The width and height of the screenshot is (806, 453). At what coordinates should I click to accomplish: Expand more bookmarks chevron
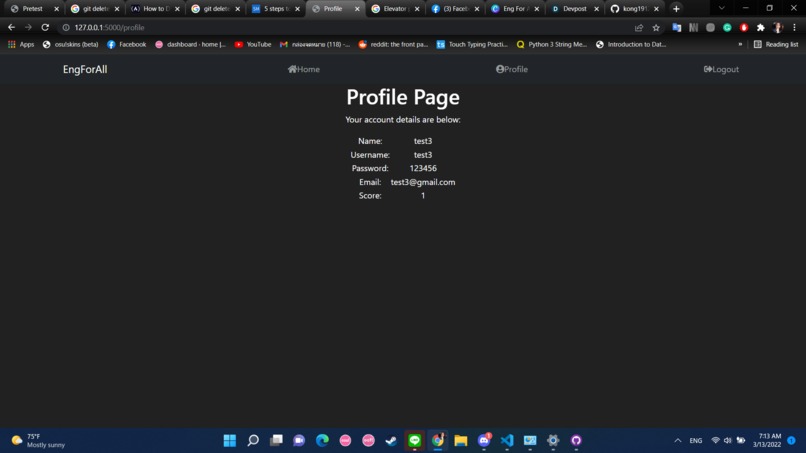click(740, 45)
